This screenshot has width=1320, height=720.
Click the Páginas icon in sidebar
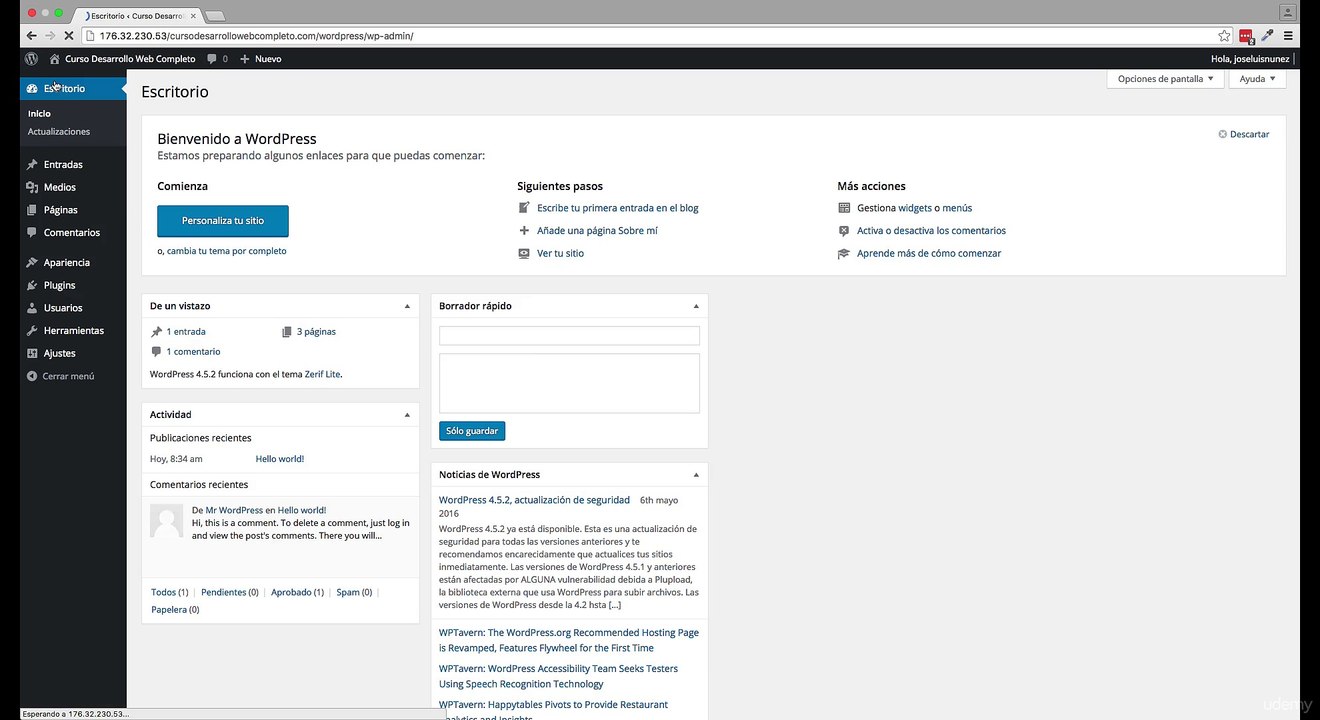(32, 210)
